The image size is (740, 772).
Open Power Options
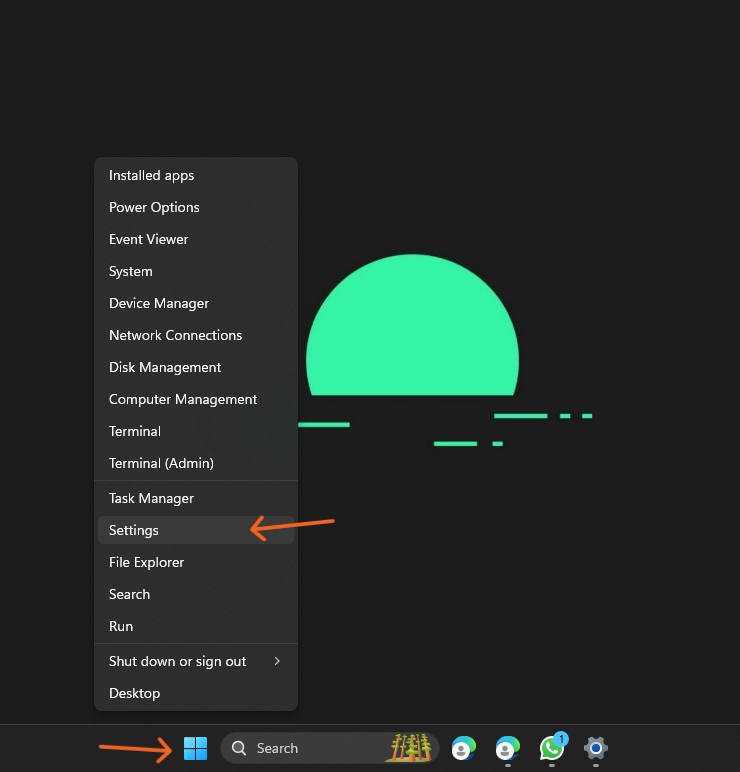pos(196,207)
